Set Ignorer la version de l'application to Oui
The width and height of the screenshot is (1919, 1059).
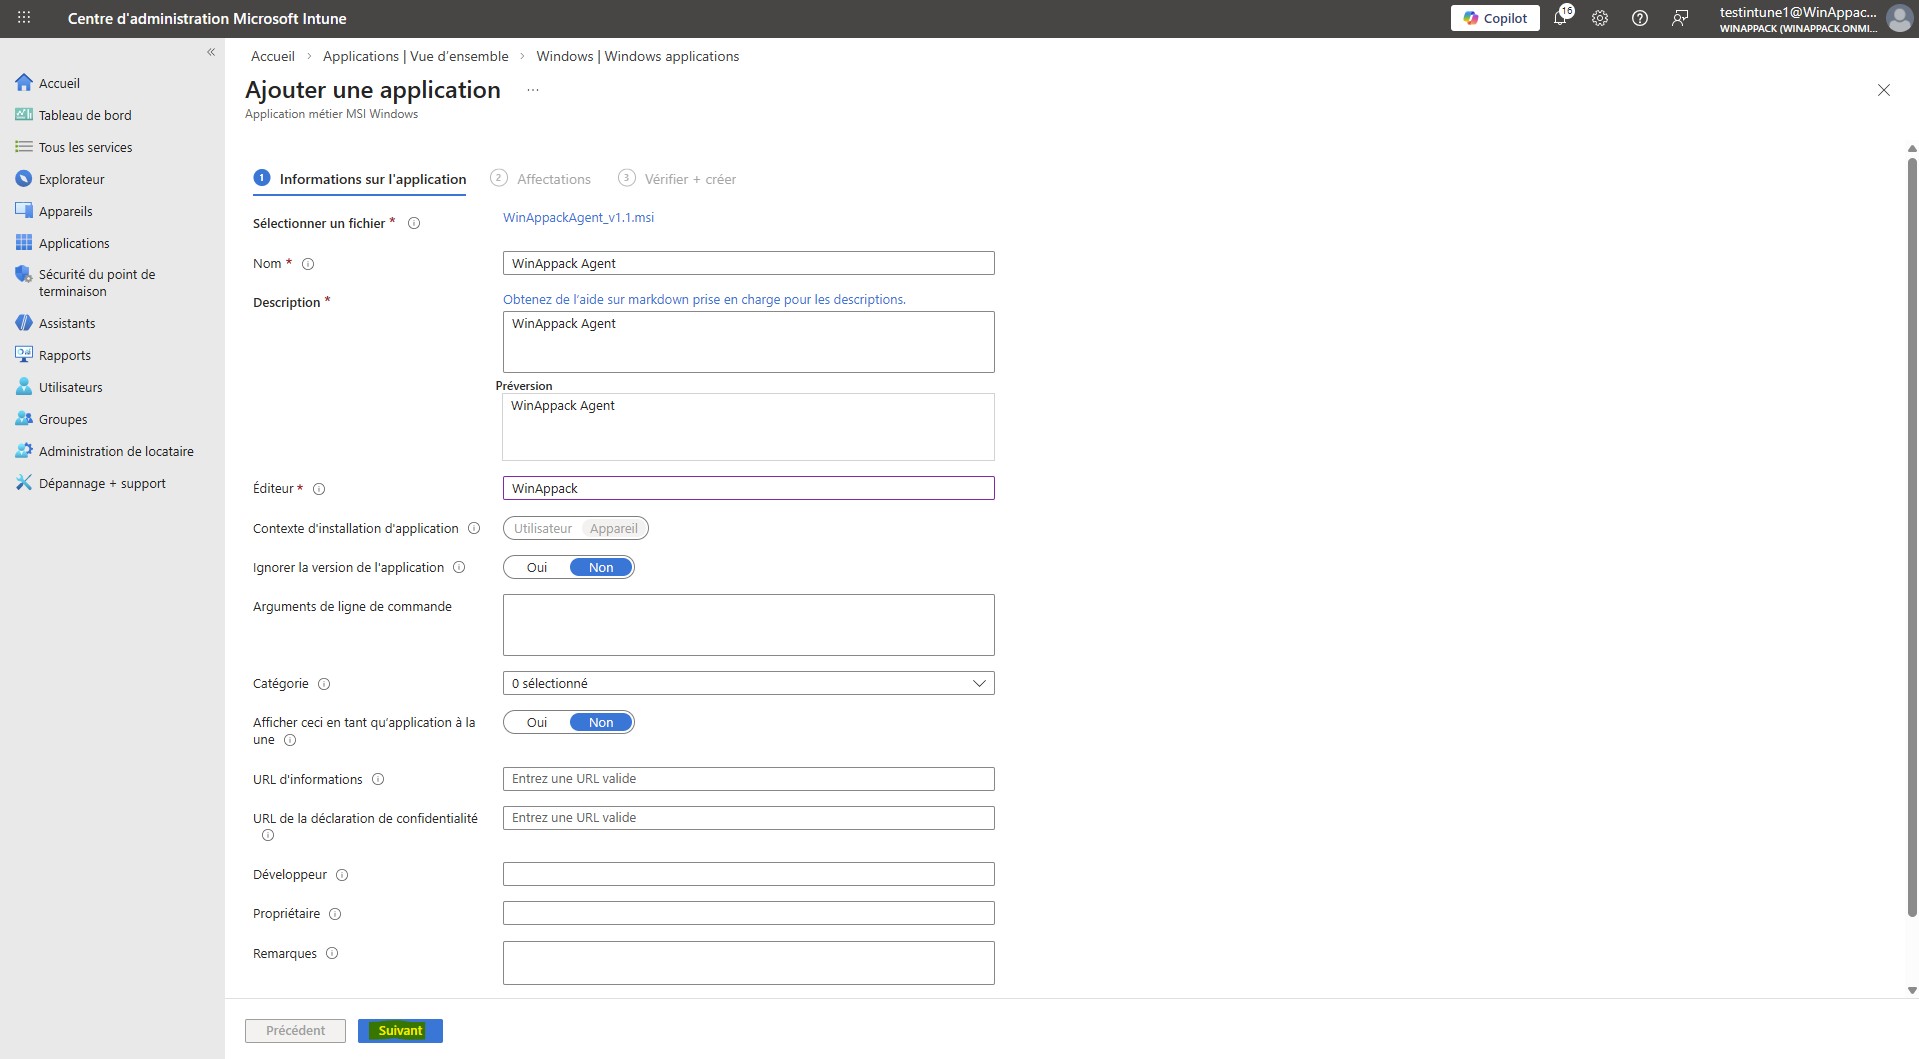pos(537,567)
